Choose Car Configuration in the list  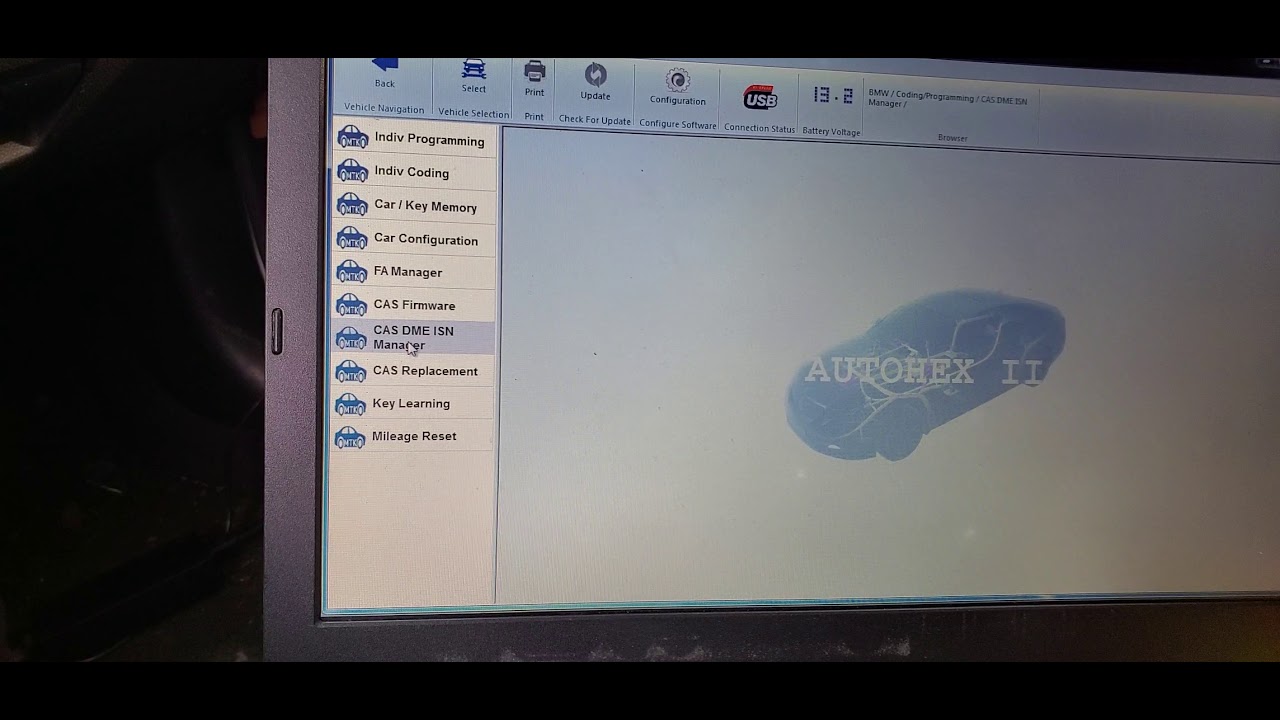[x=414, y=239]
